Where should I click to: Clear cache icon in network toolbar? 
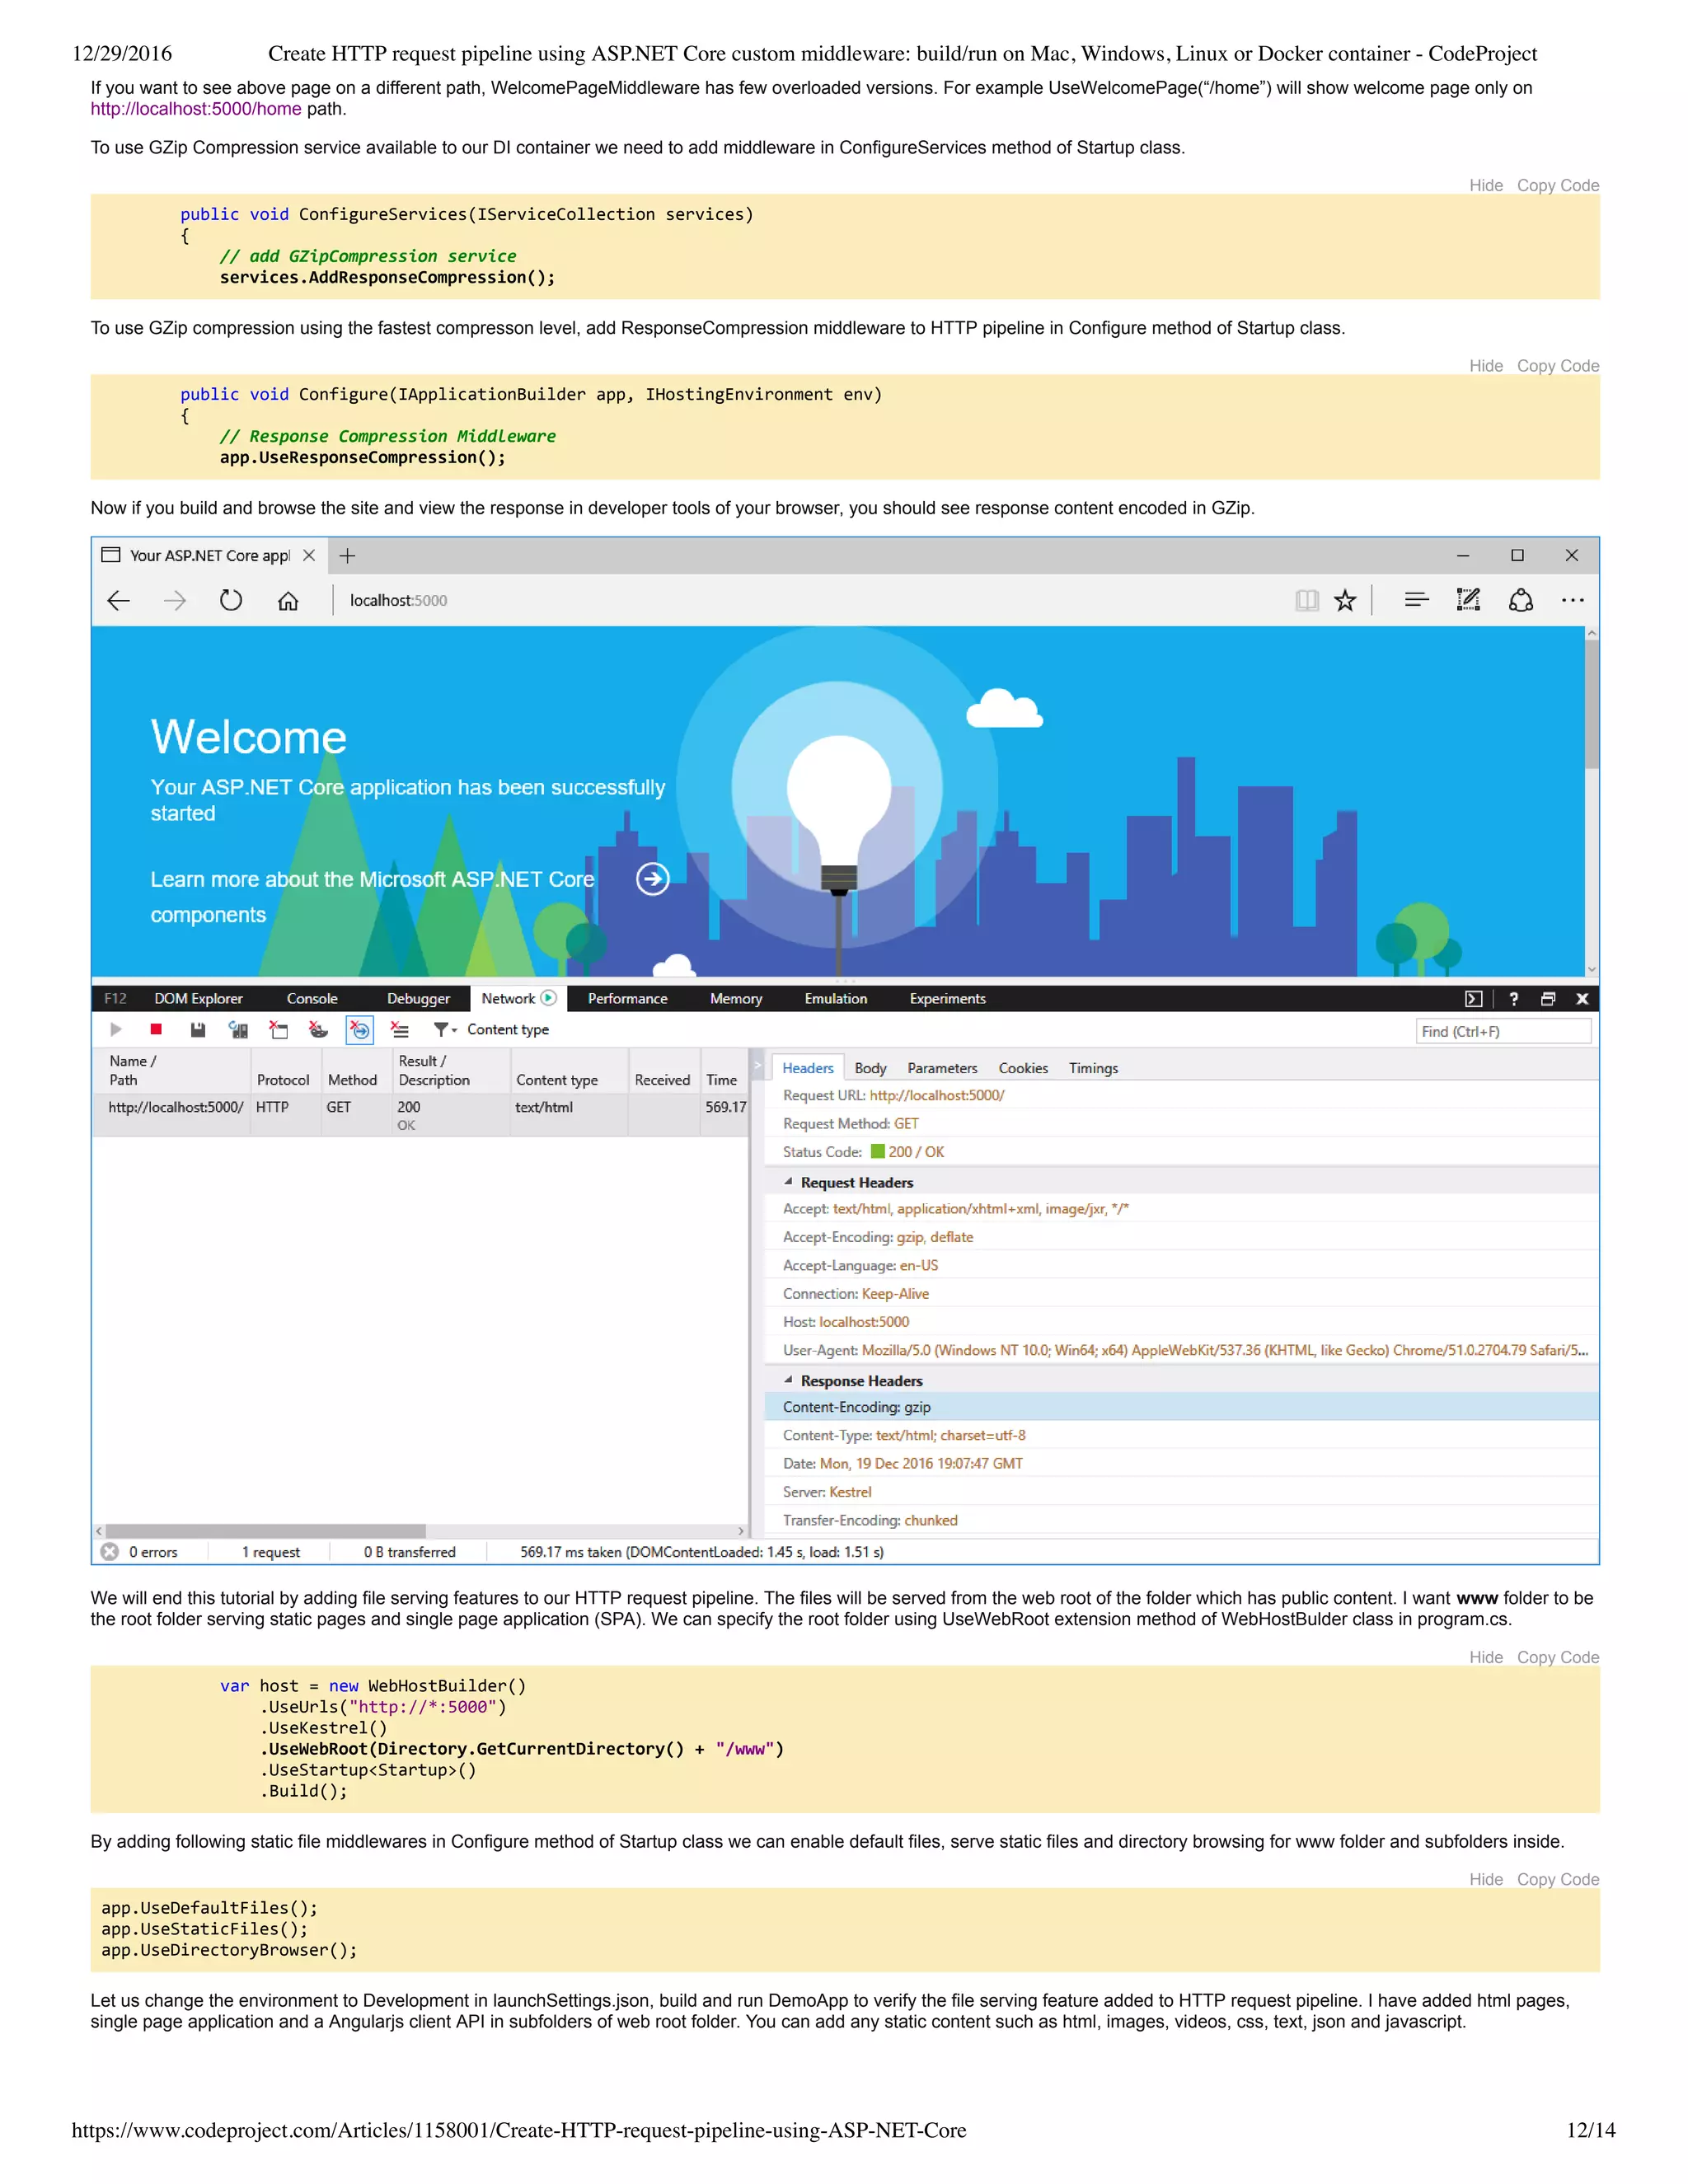(x=279, y=1029)
